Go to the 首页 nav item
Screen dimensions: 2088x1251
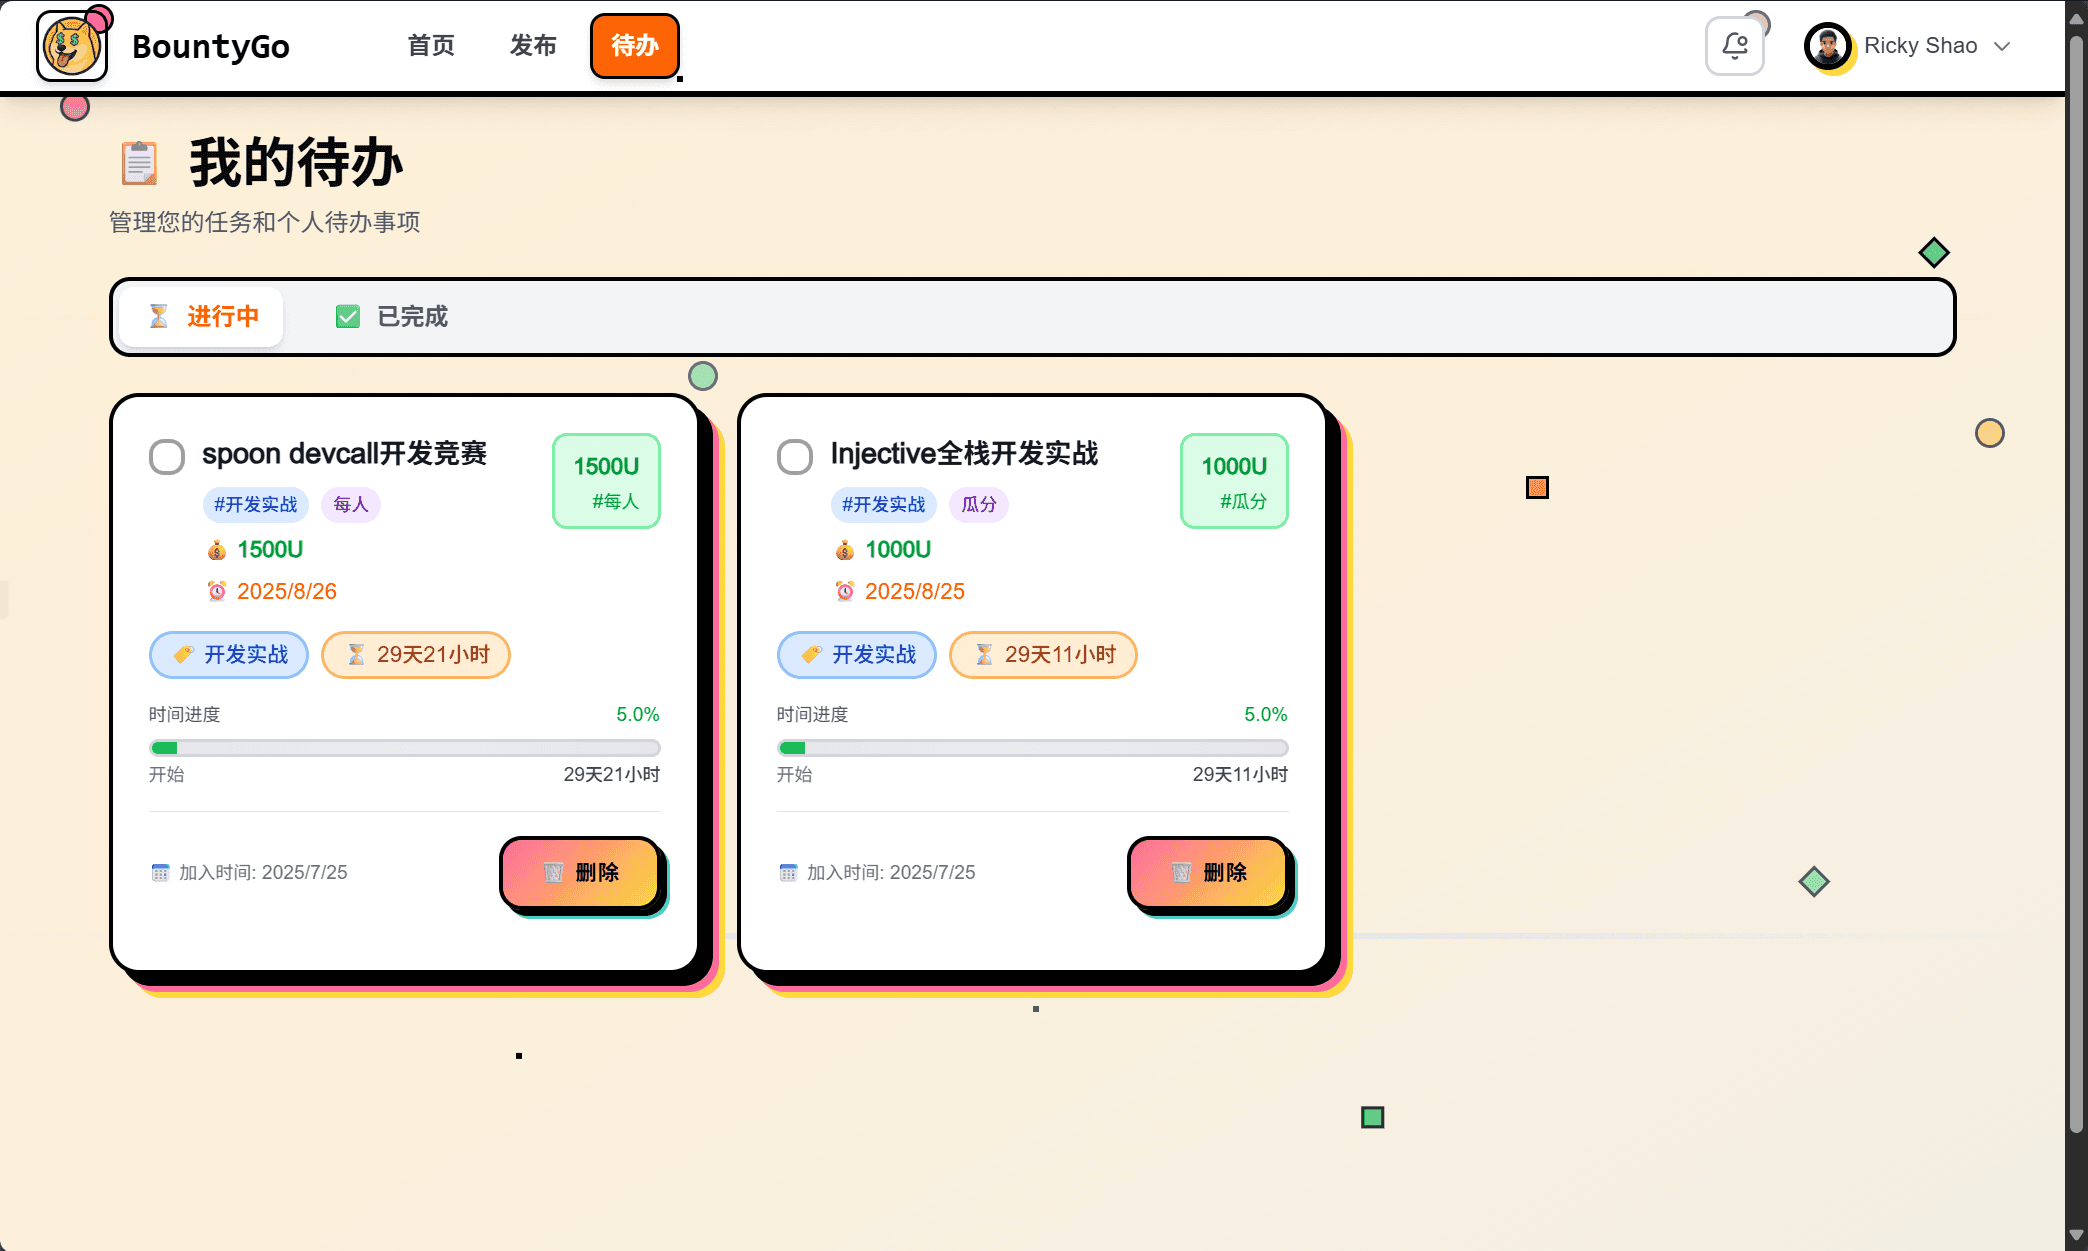tap(431, 46)
